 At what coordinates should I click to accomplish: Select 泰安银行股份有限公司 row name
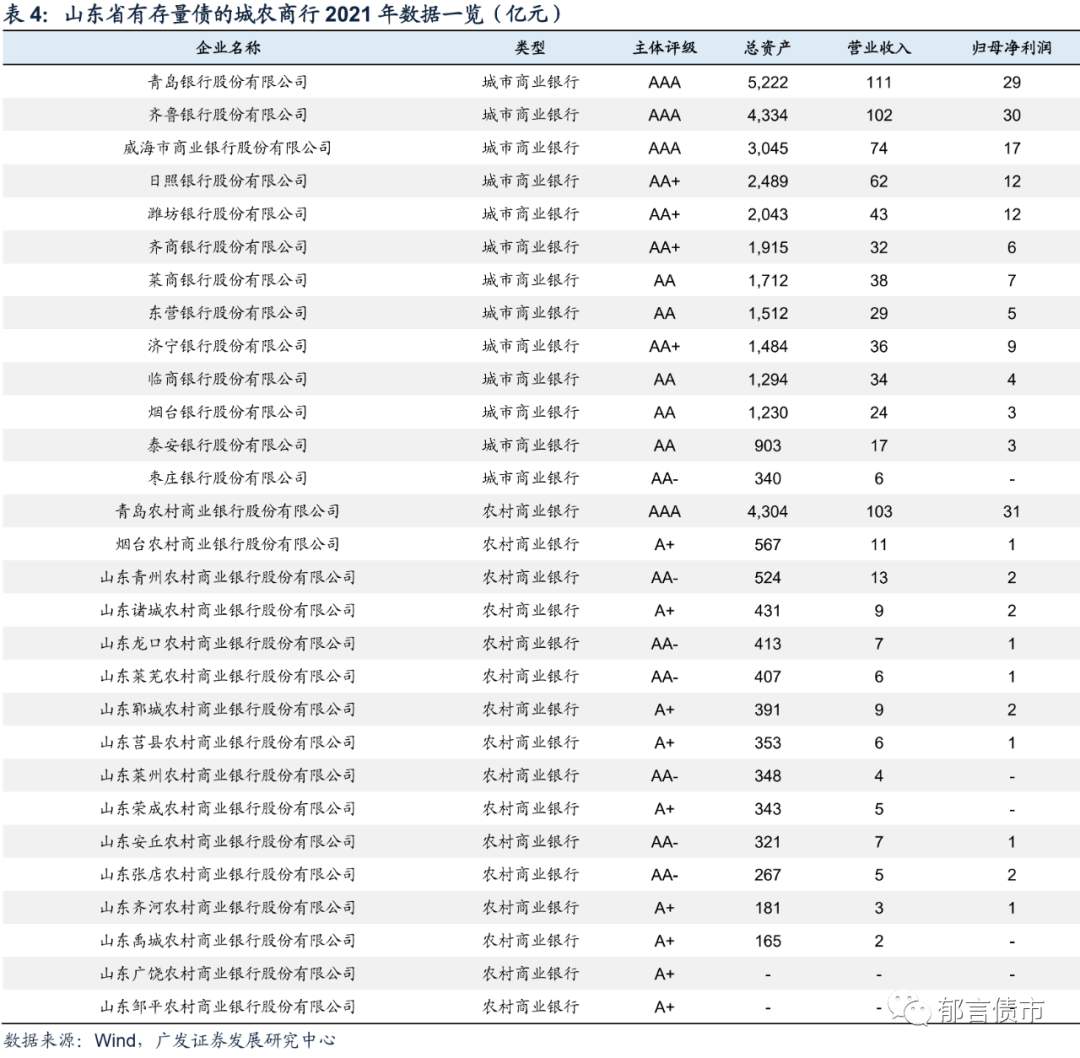pyautogui.click(x=228, y=446)
